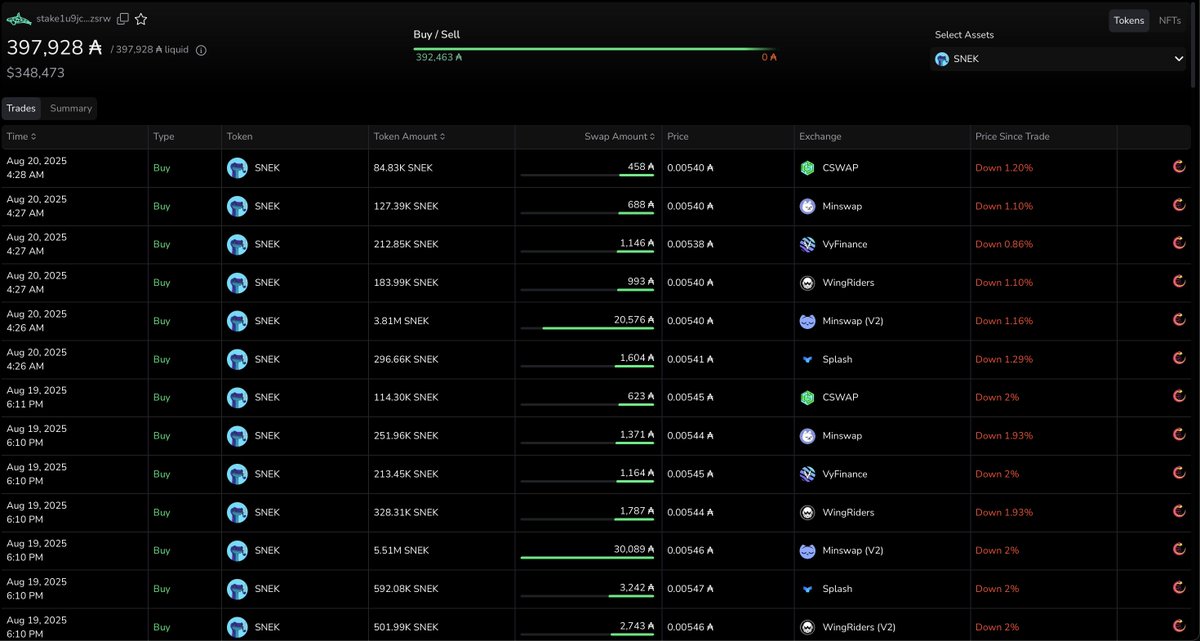The height and width of the screenshot is (641, 1200).
Task: Click the 0 ₳ sell total
Action: click(x=769, y=58)
